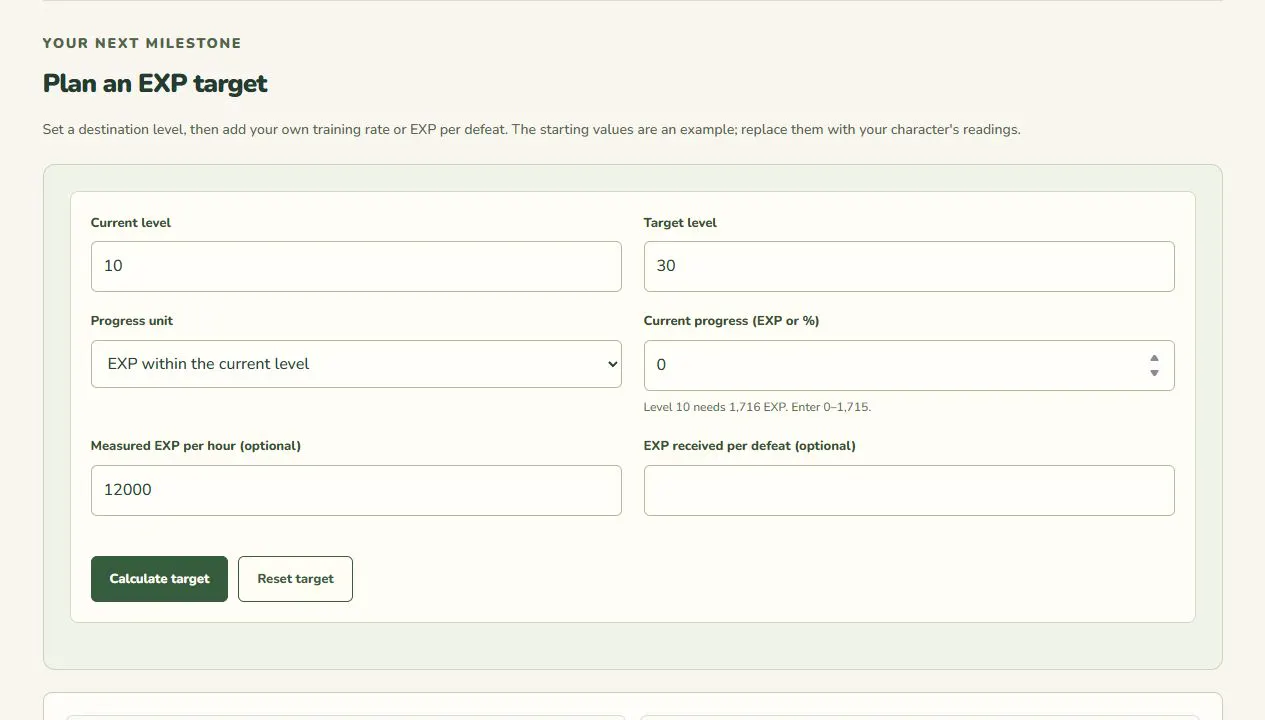This screenshot has width=1265, height=720.
Task: Click the 'Progress unit' label
Action: tap(132, 321)
